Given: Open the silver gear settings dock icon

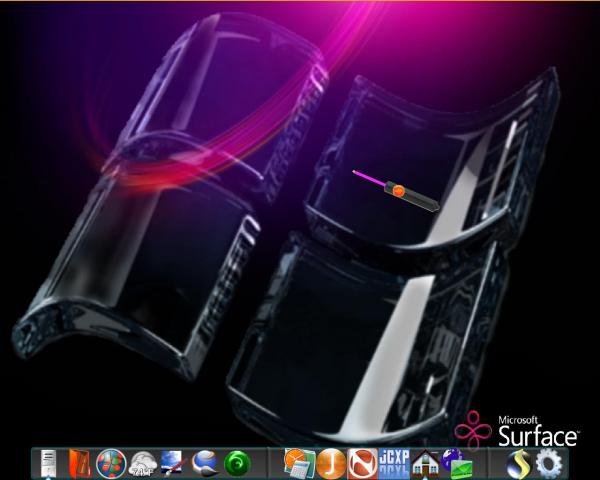Looking at the screenshot, I should click(x=549, y=464).
